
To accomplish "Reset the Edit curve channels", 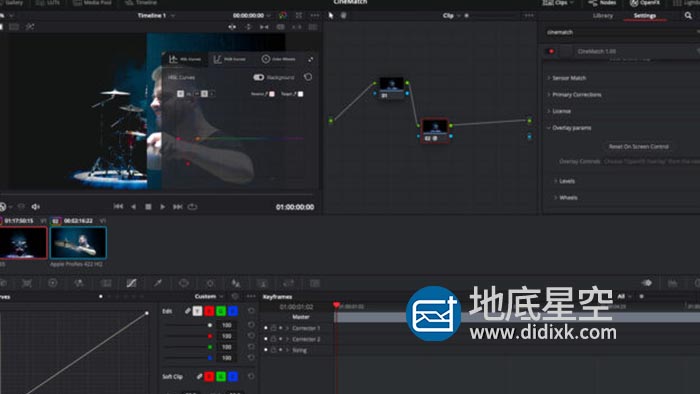I will (251, 311).
